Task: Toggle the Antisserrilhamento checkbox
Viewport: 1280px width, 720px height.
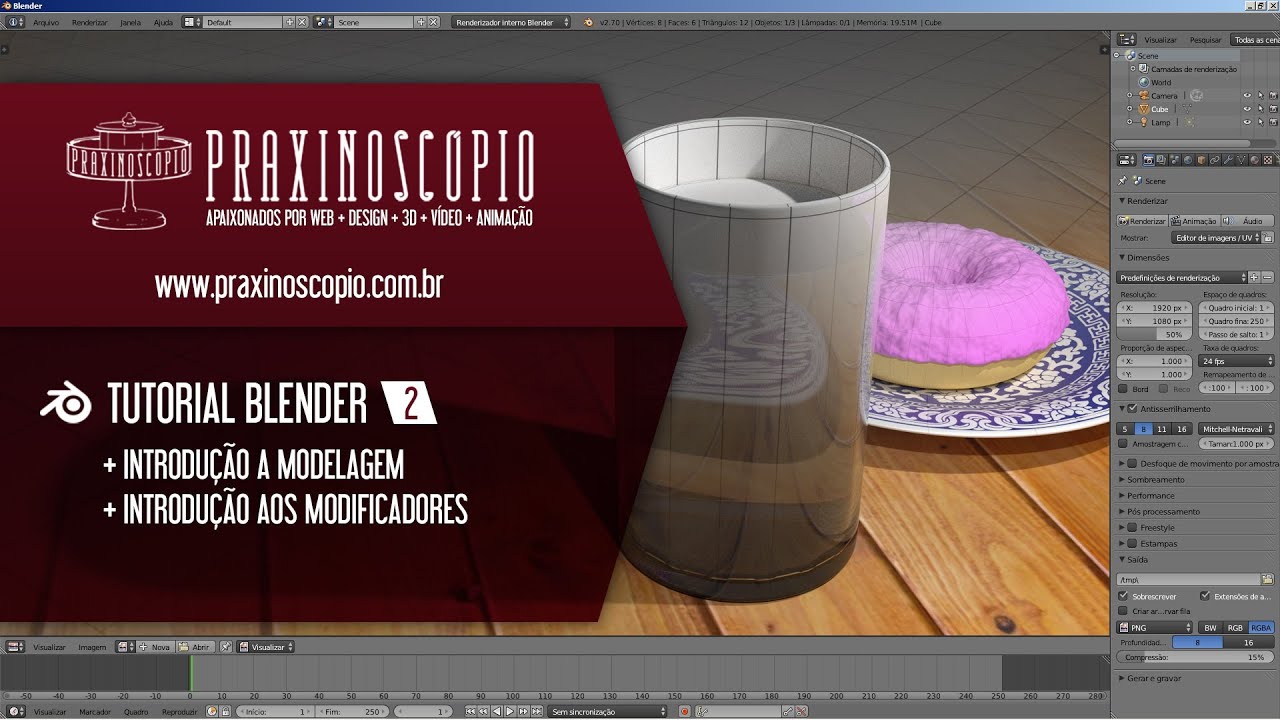Action: [x=1132, y=409]
